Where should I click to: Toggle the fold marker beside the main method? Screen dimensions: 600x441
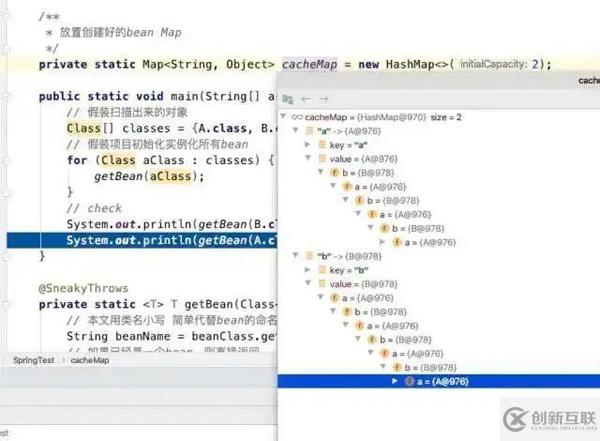tap(7, 96)
